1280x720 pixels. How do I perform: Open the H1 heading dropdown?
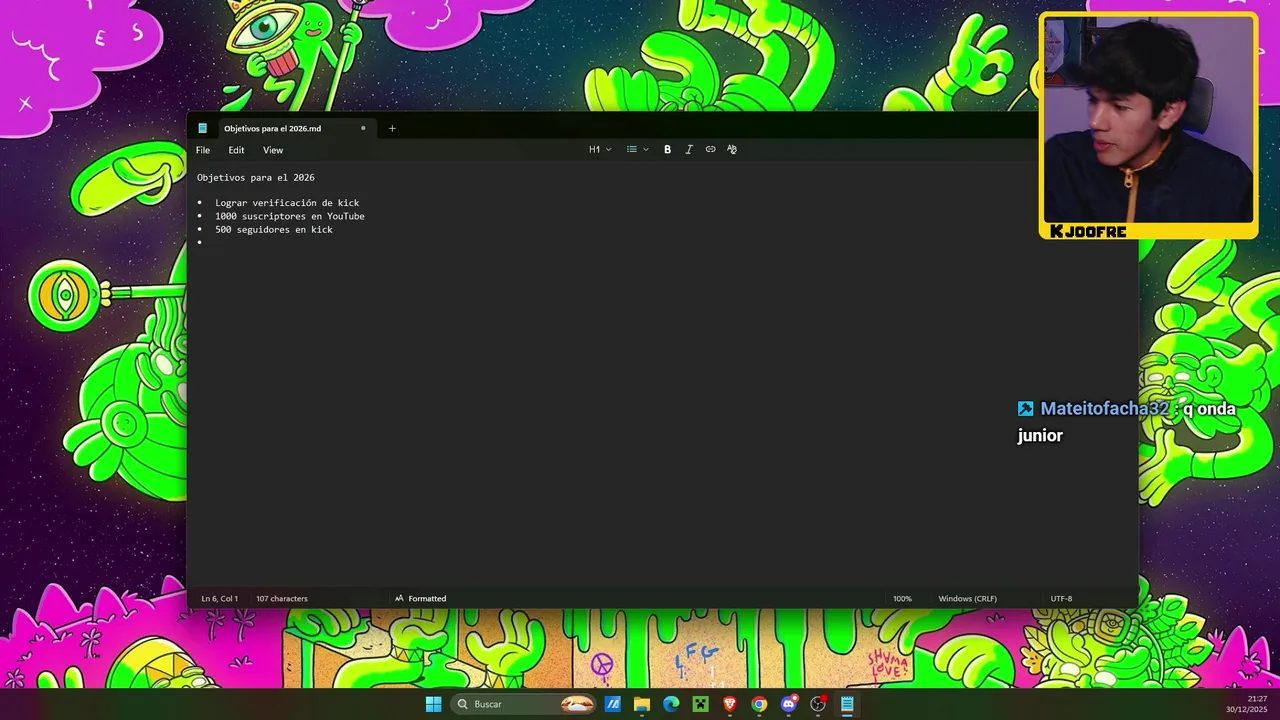(600, 149)
